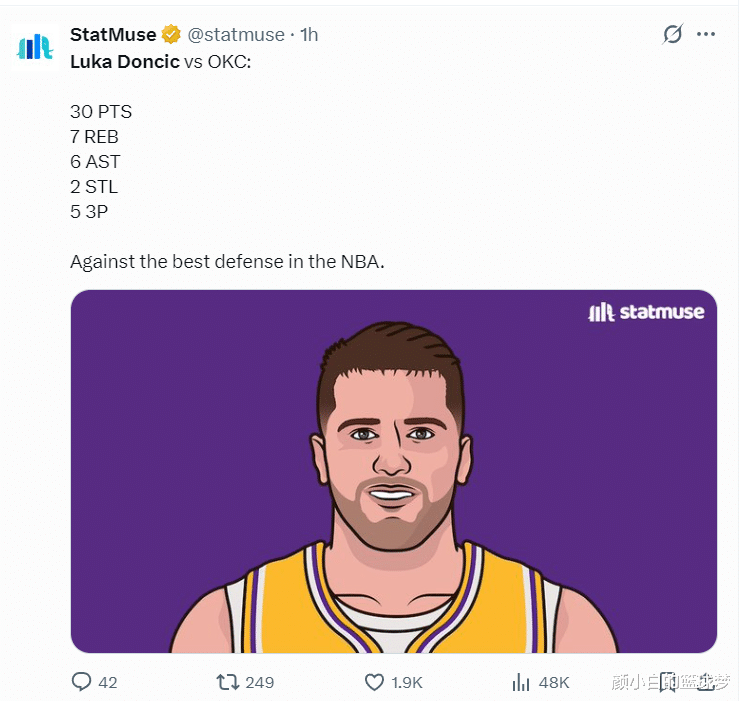The height and width of the screenshot is (701, 739).
Task: Click the bold "Luka Doncic" text
Action: (124, 61)
